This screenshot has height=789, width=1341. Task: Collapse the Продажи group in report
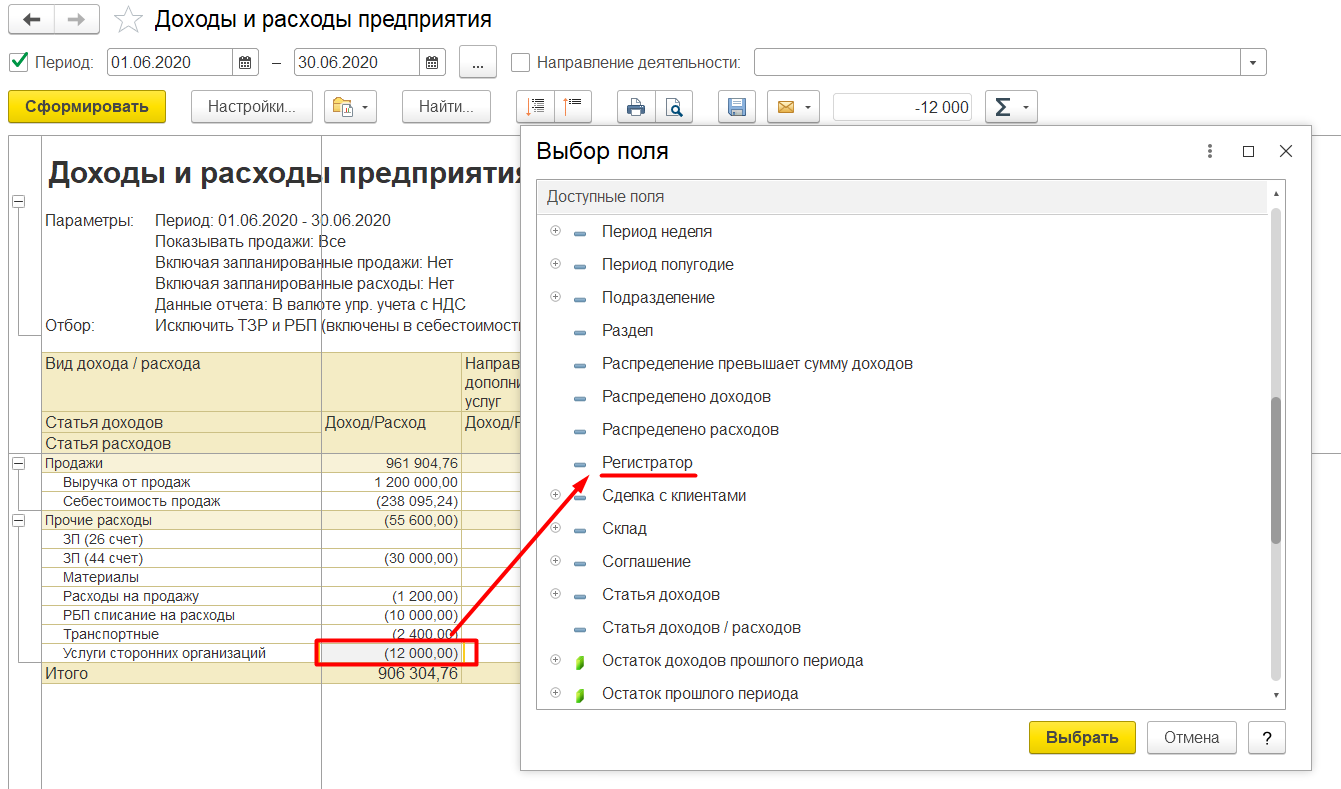point(18,463)
